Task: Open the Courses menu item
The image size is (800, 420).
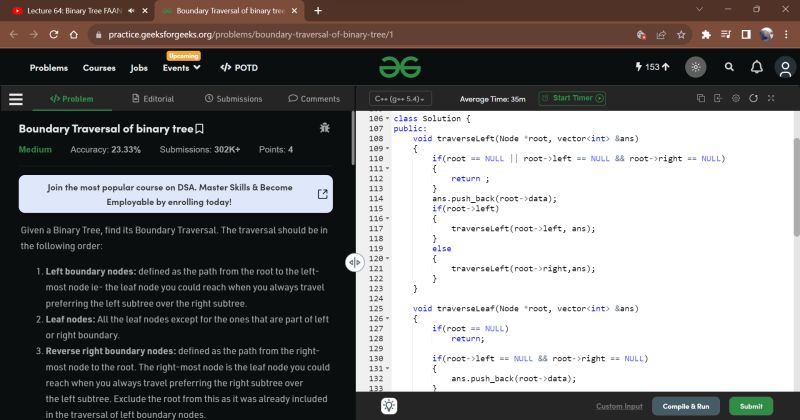Action: pos(99,68)
